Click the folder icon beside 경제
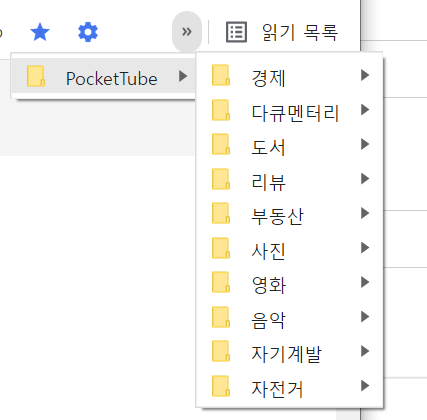The width and height of the screenshot is (427, 420). coord(221,75)
